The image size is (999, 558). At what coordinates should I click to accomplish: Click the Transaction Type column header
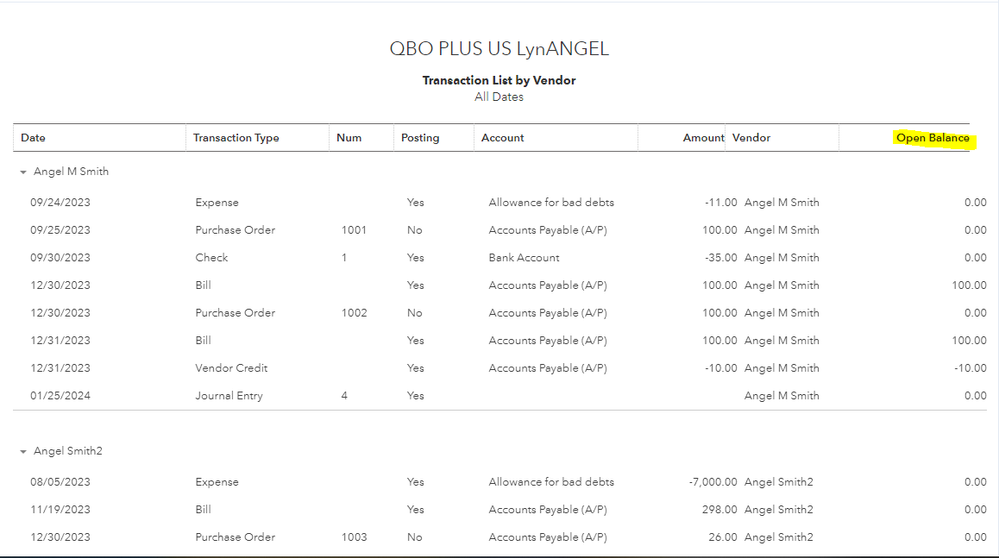point(236,138)
